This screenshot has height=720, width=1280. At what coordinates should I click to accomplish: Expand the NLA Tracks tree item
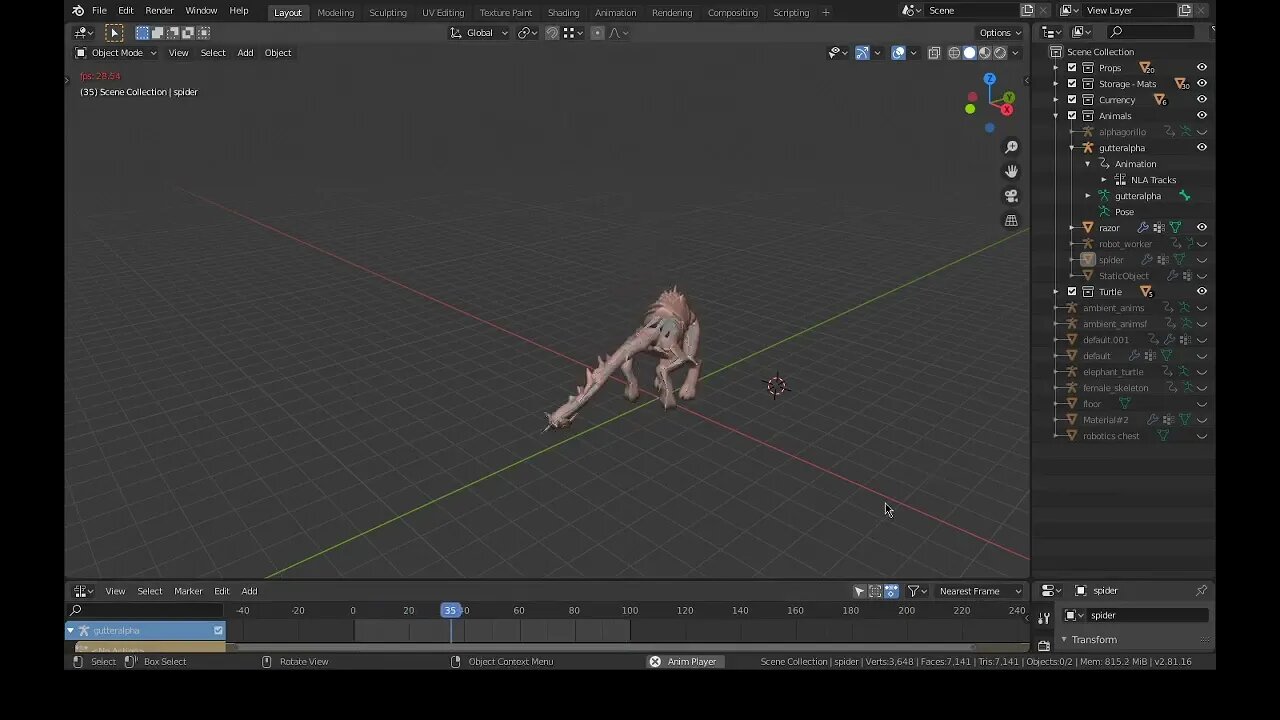[1104, 180]
